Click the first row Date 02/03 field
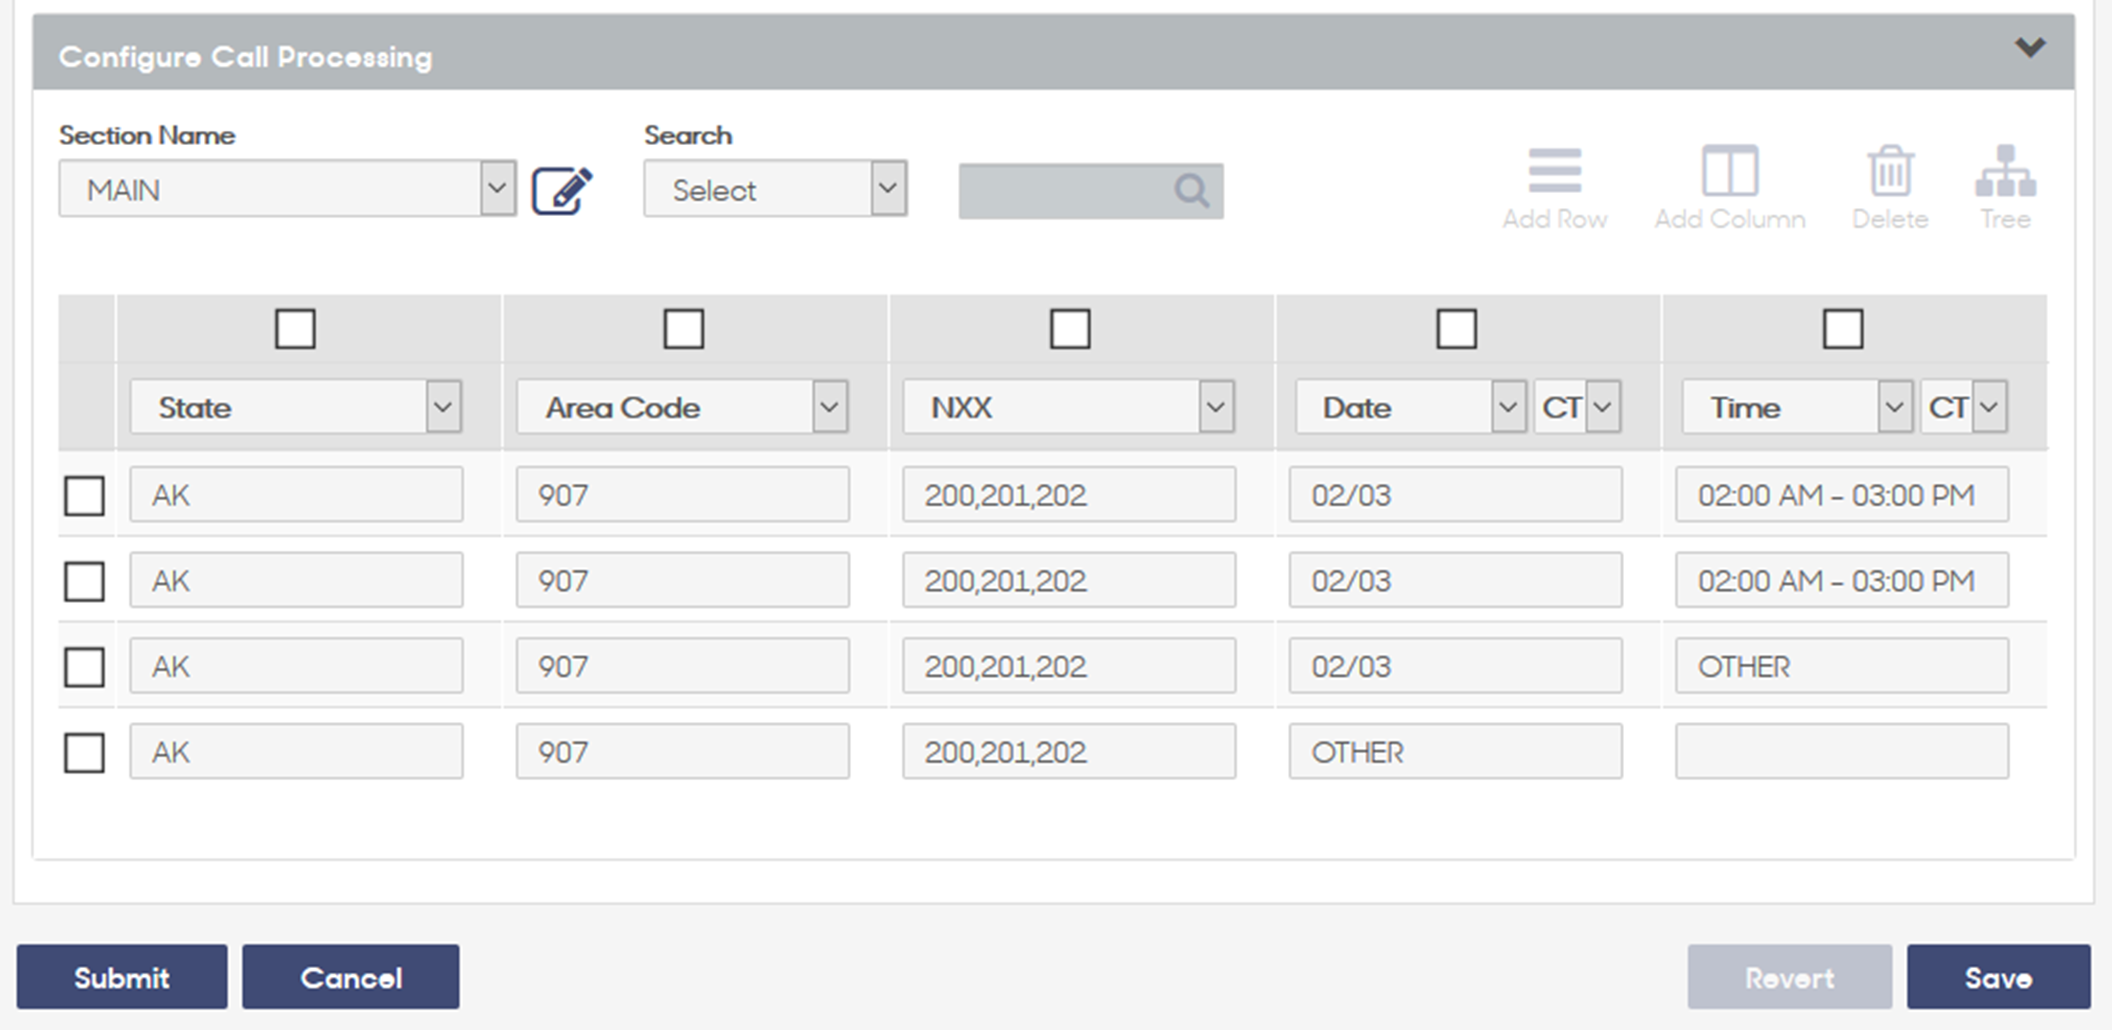 (1456, 495)
